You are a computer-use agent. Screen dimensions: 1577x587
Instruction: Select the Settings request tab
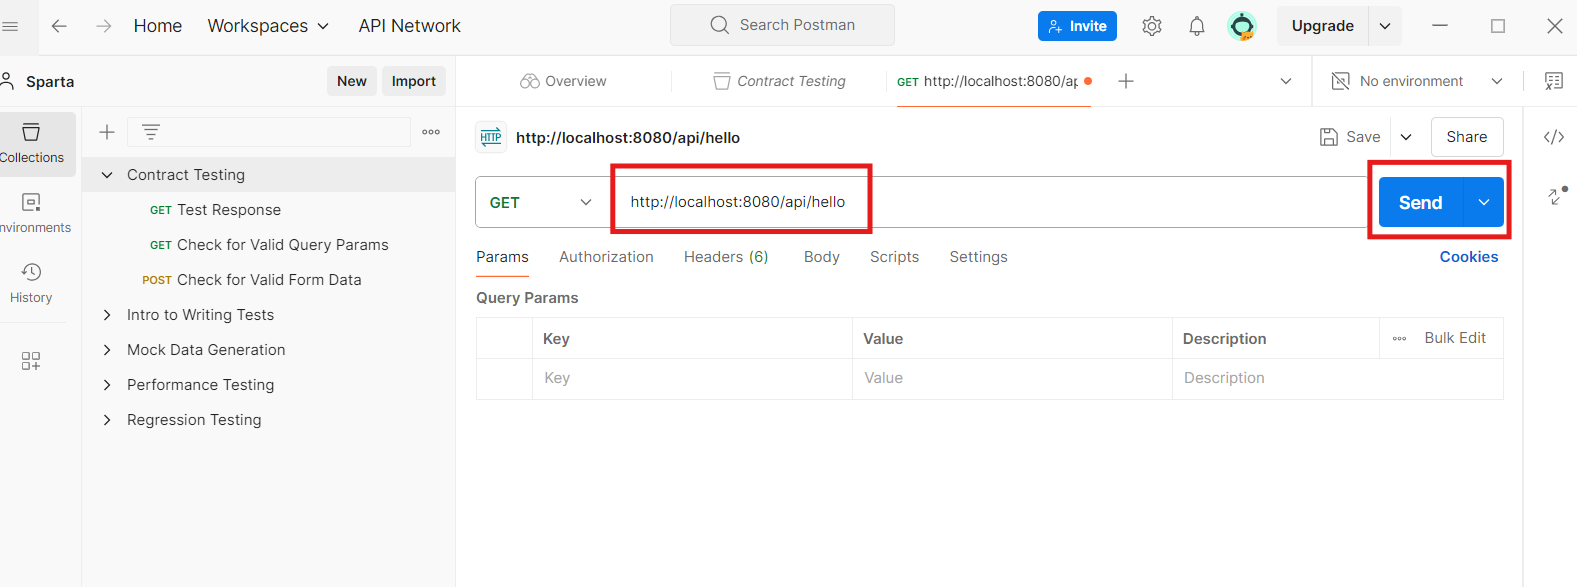(978, 257)
